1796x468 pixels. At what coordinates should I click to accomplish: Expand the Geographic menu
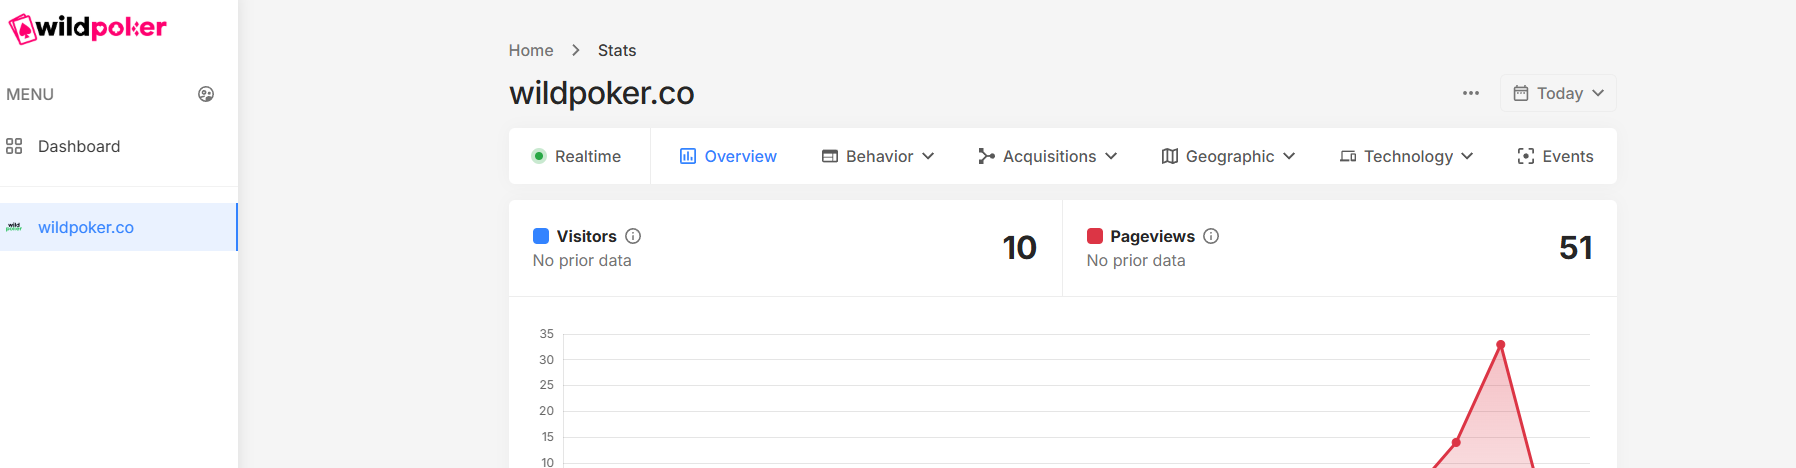pyautogui.click(x=1228, y=156)
